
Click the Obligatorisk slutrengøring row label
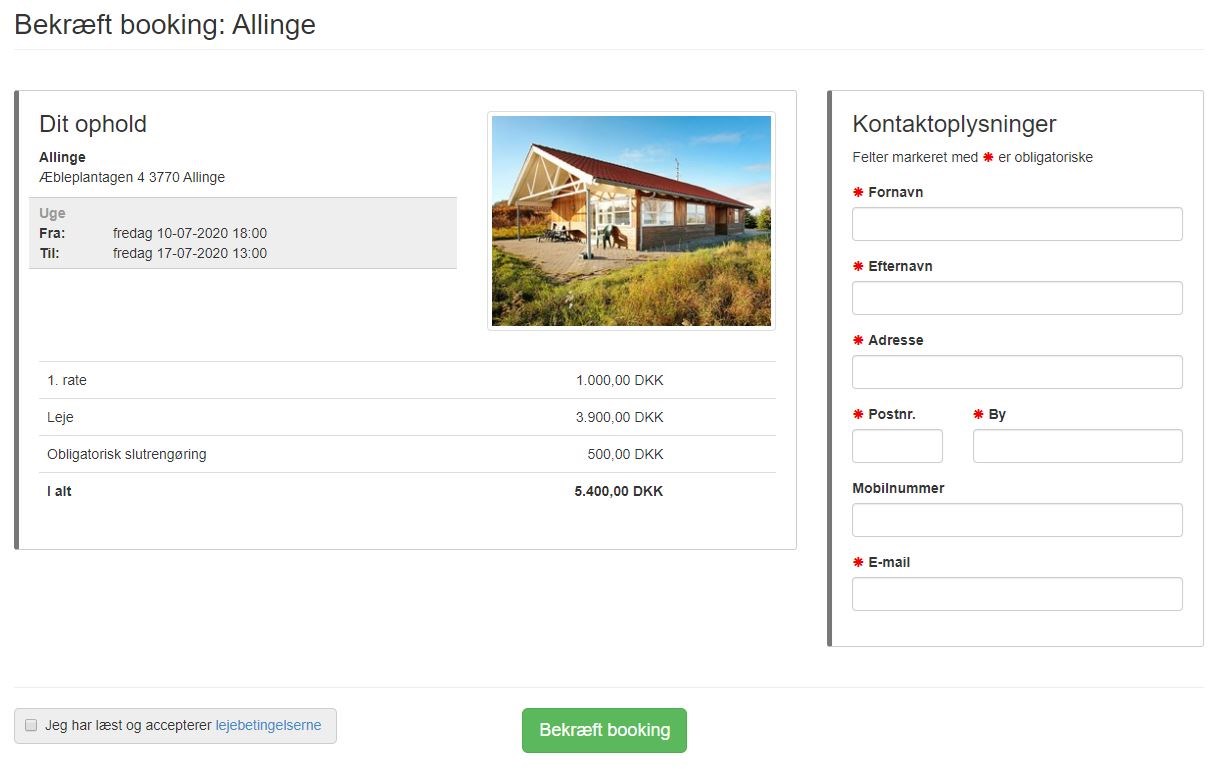point(127,454)
